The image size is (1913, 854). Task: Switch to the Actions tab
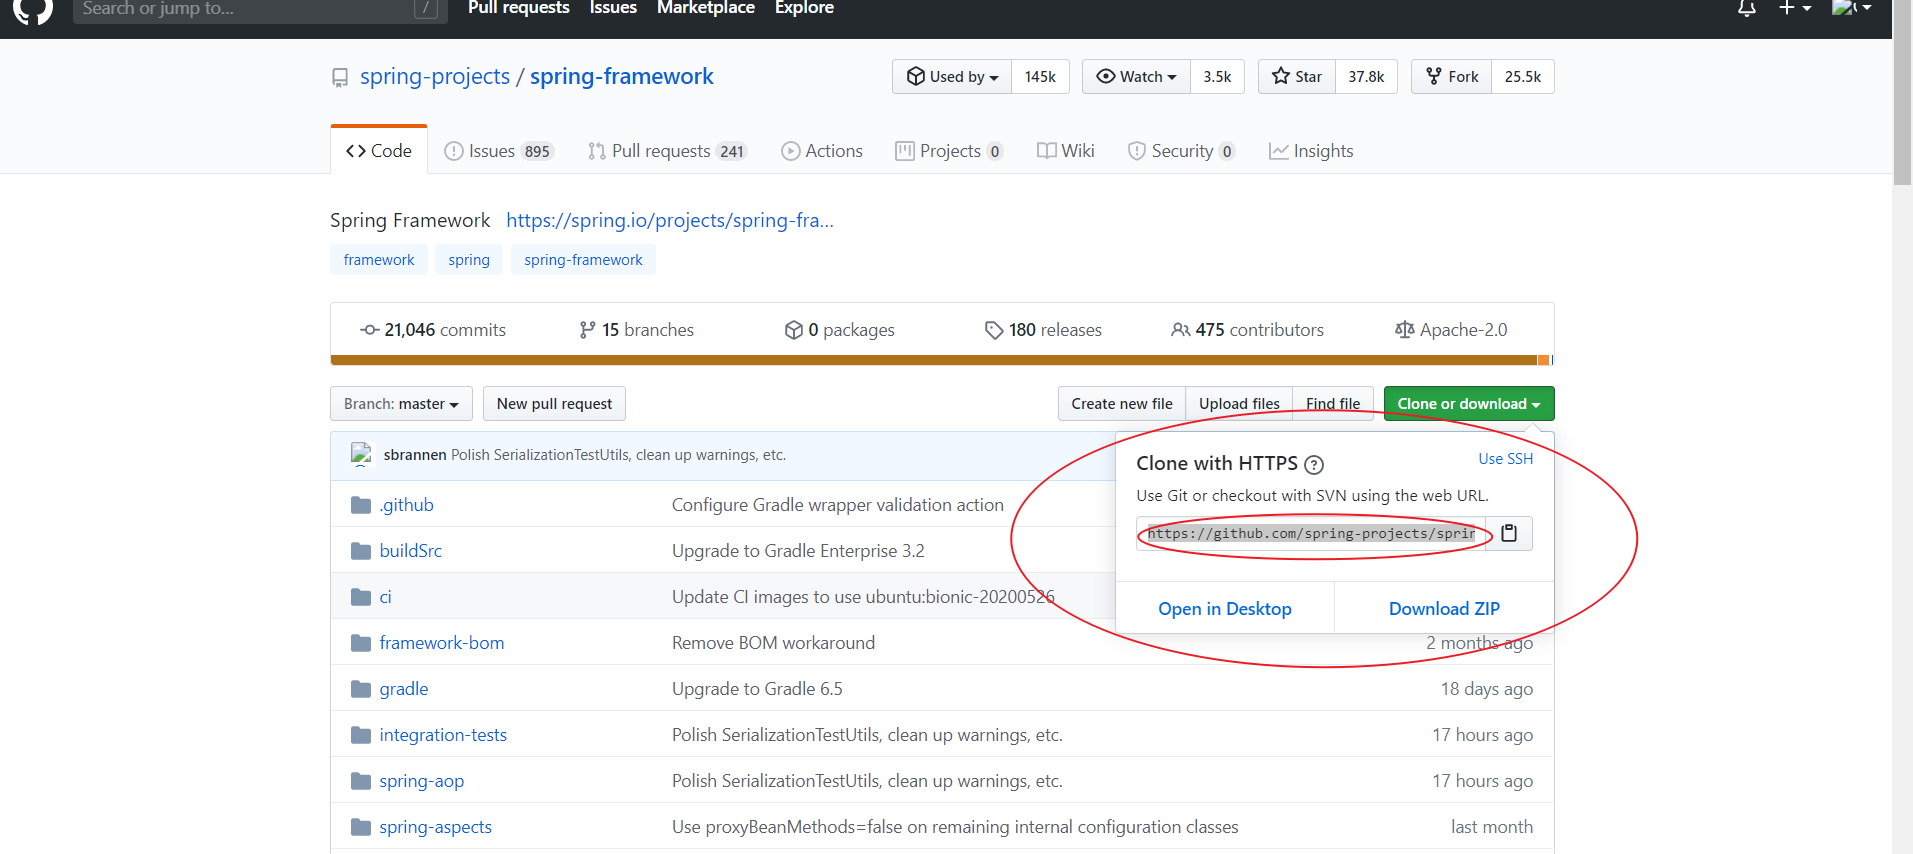click(822, 151)
